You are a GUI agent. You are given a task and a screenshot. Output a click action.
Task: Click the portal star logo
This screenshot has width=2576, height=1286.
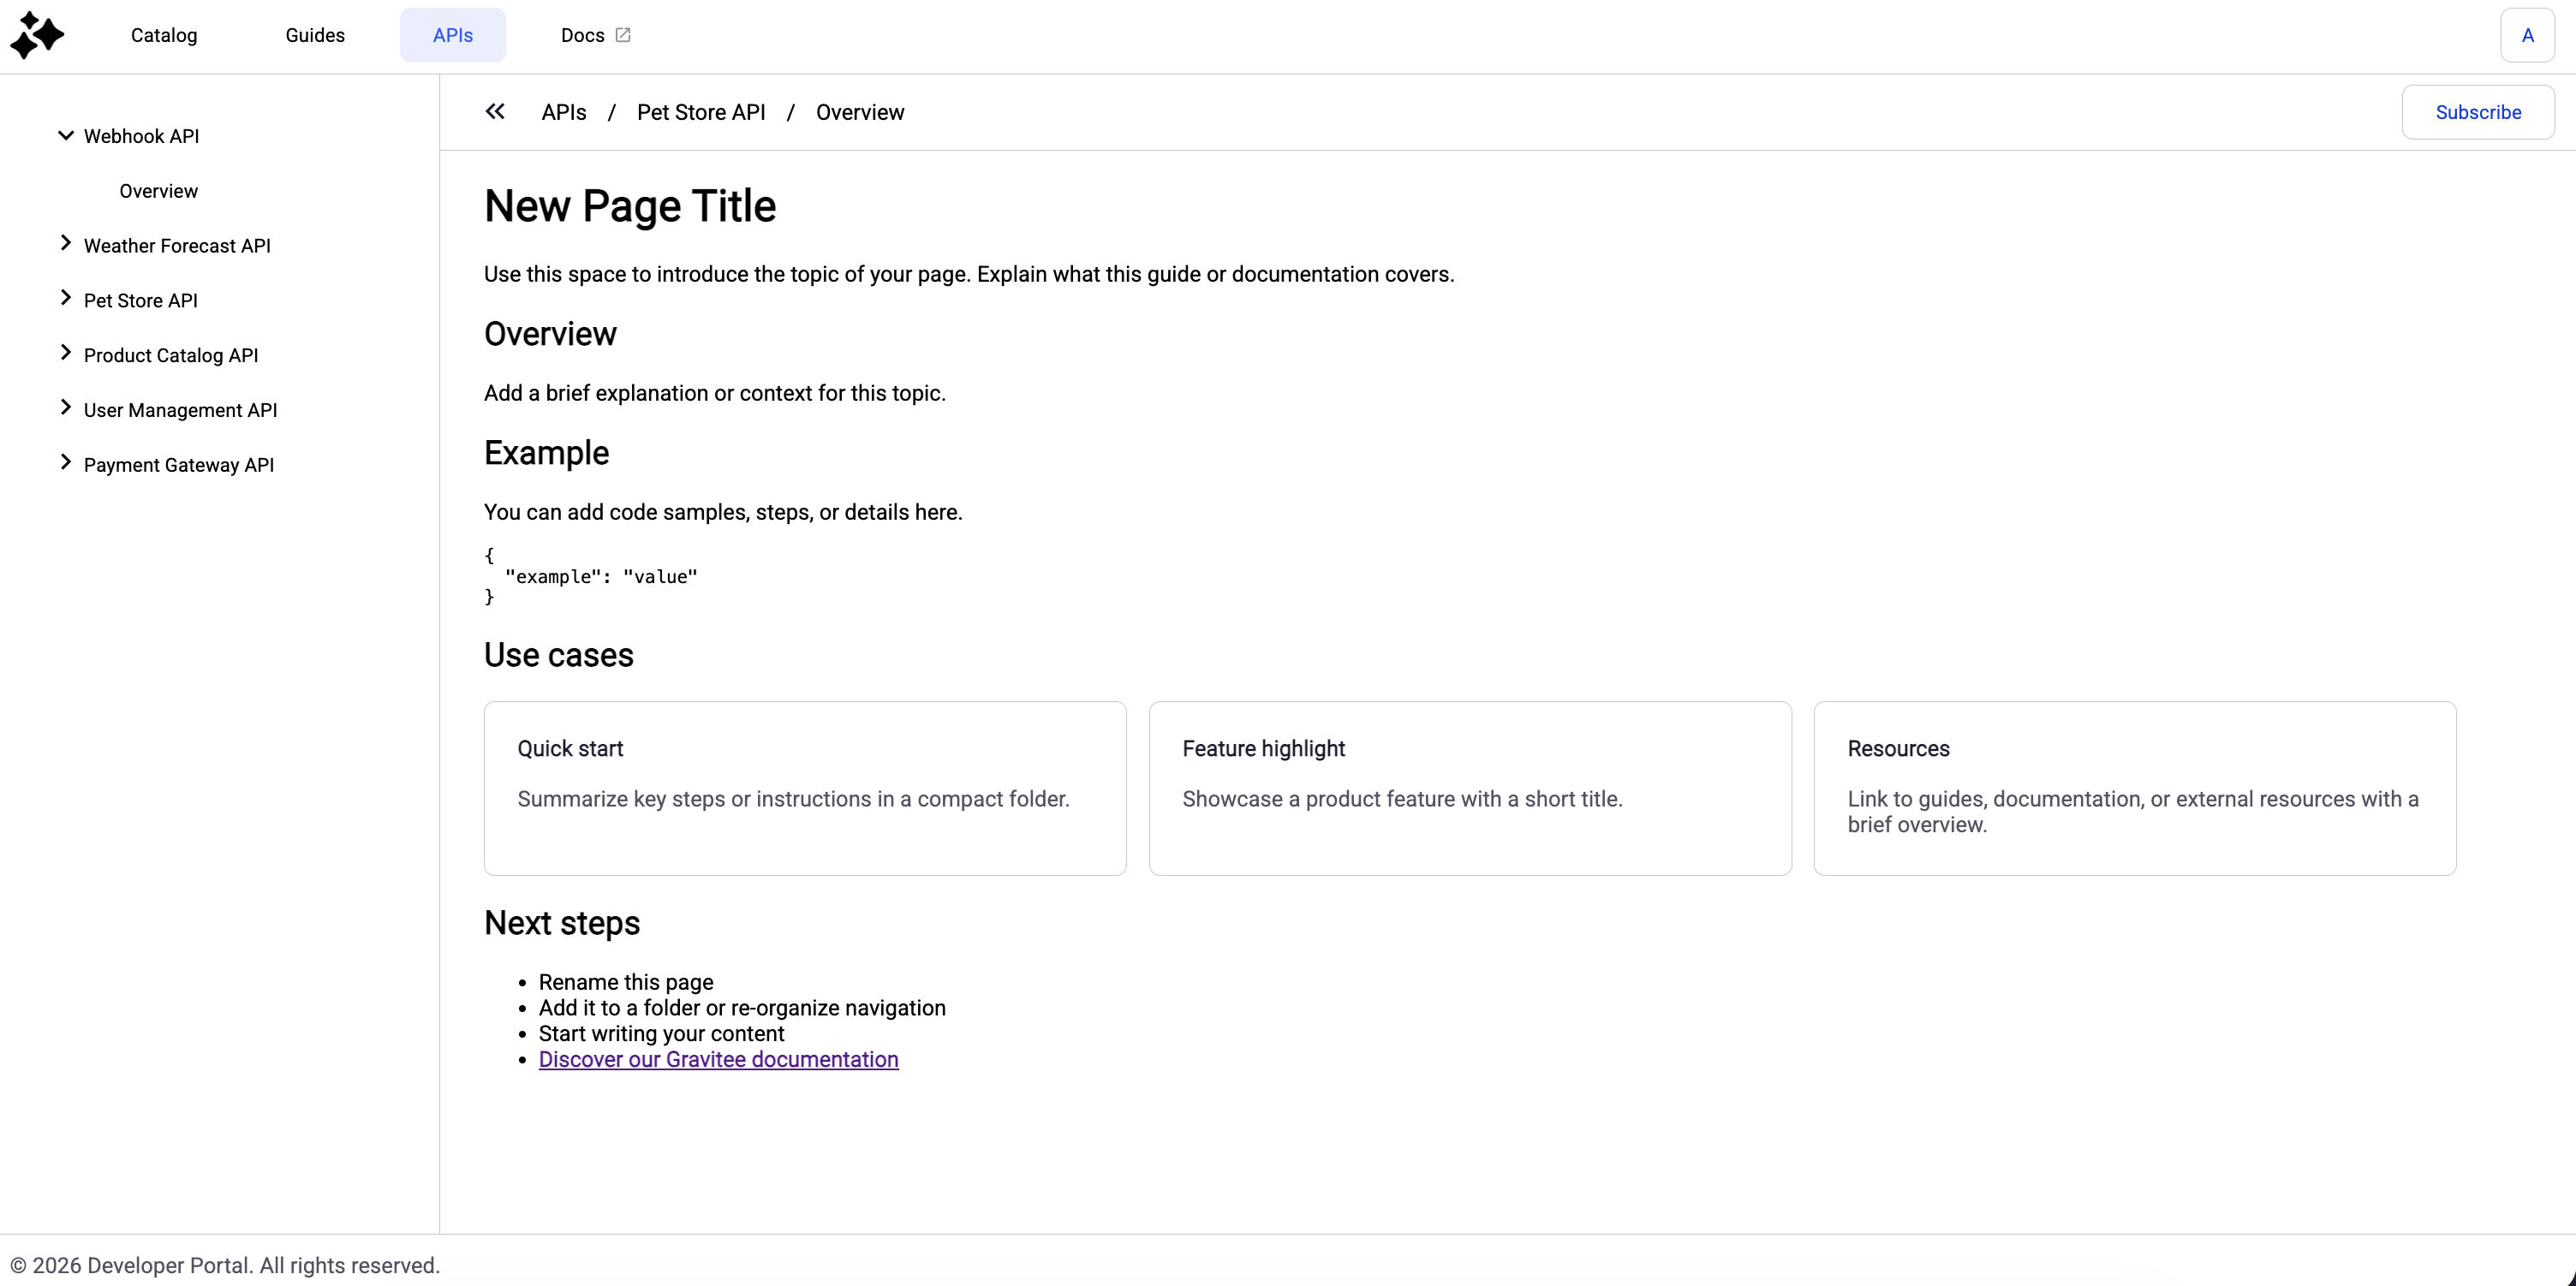[37, 35]
